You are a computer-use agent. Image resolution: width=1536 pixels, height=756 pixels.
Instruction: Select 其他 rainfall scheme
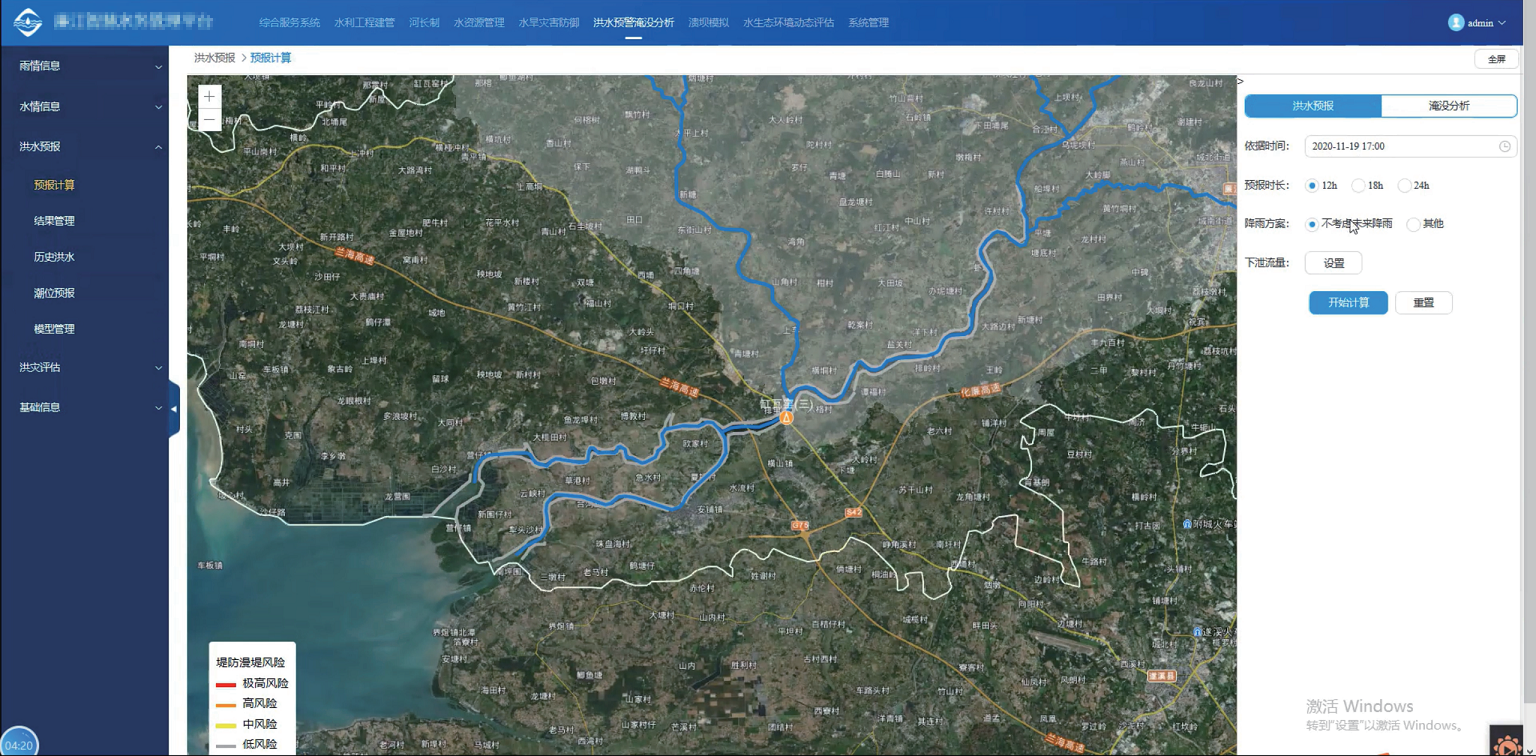click(x=1425, y=224)
